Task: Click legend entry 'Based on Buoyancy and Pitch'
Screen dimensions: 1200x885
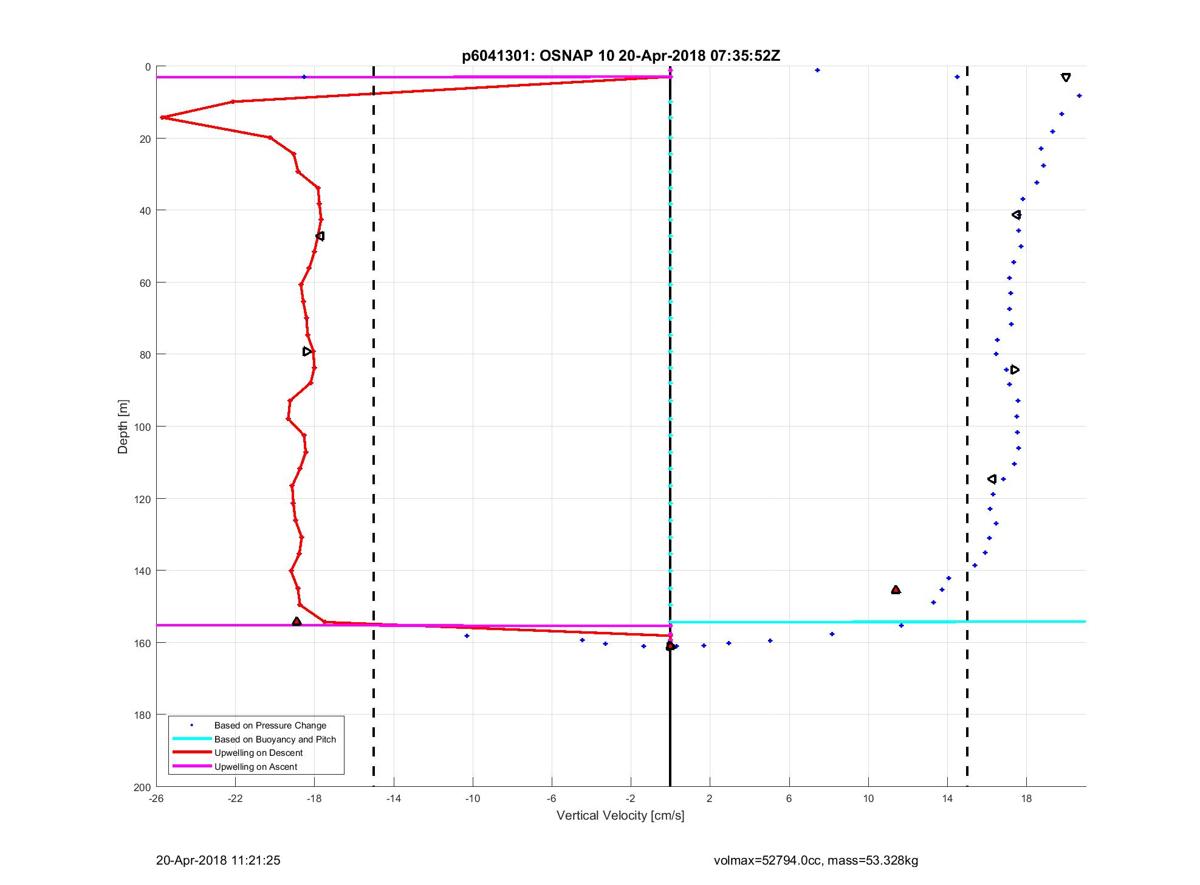Action: 275,739
